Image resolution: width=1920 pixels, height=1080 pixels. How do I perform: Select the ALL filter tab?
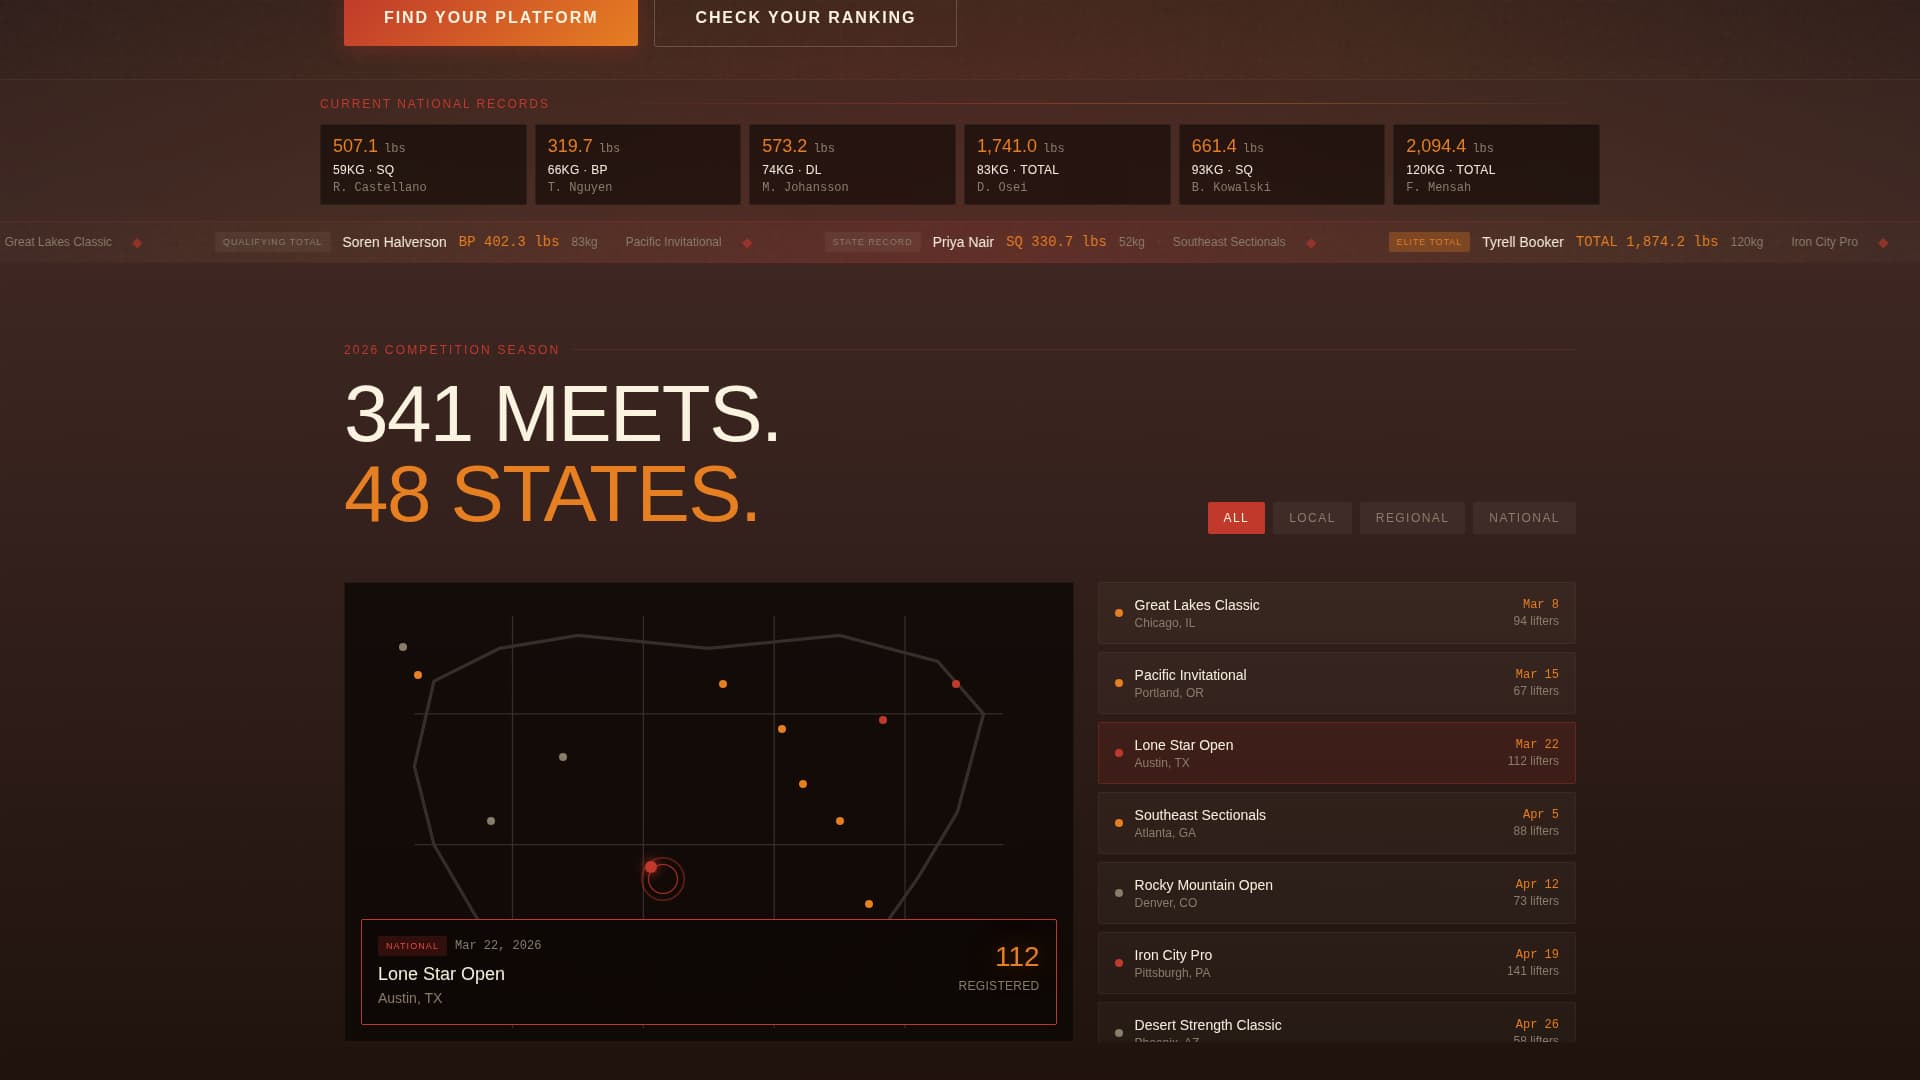[1236, 518]
